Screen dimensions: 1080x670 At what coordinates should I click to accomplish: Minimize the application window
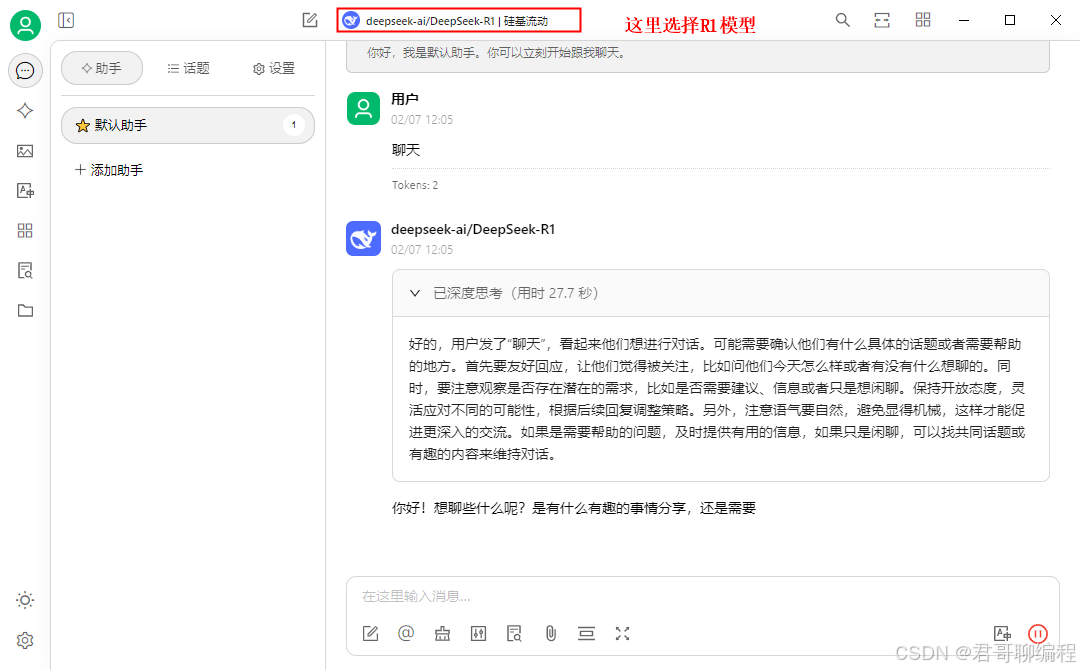coord(964,20)
